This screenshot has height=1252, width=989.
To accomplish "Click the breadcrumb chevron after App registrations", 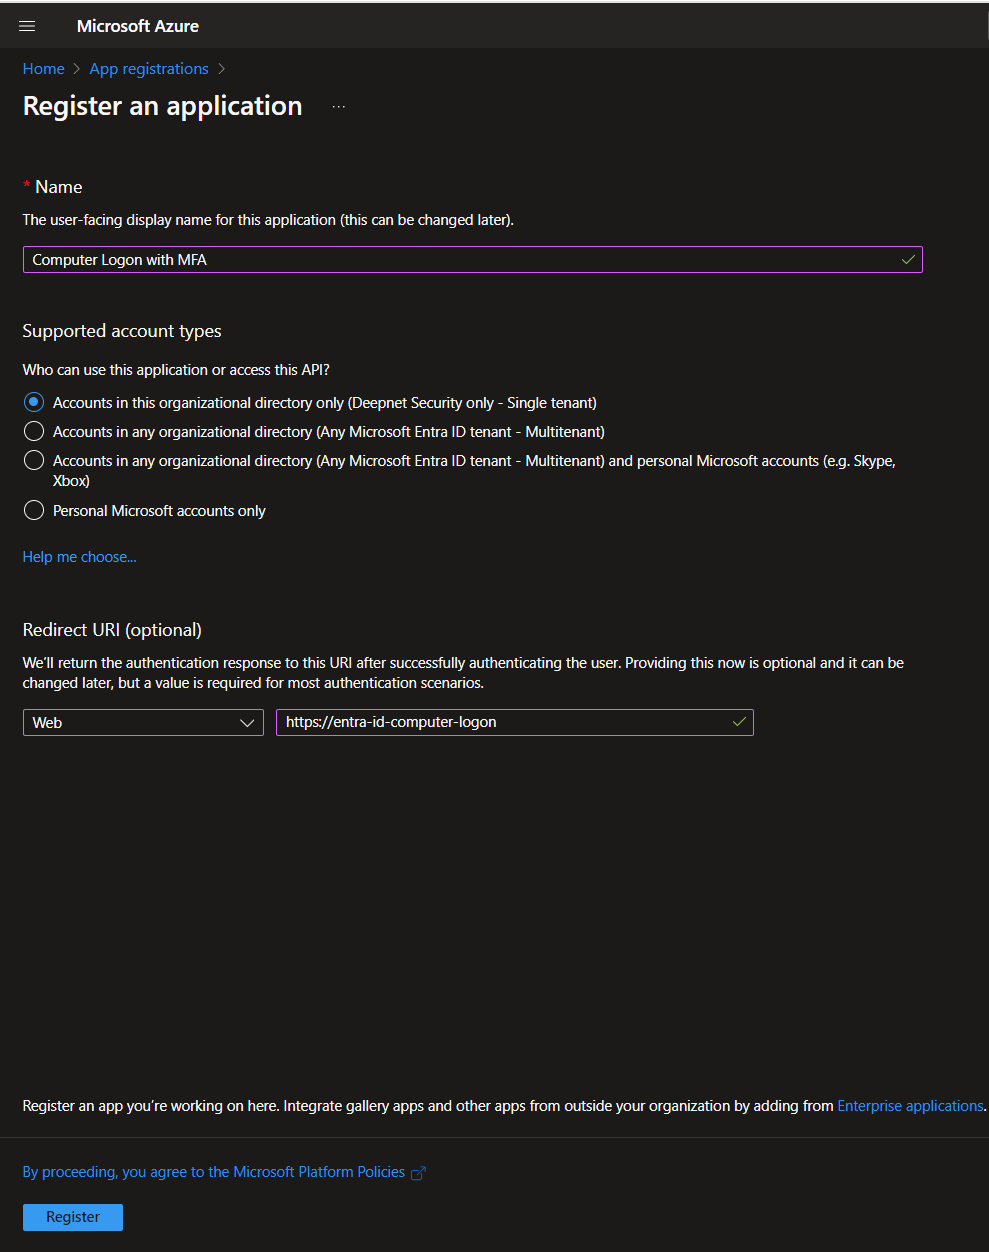I will click(221, 69).
